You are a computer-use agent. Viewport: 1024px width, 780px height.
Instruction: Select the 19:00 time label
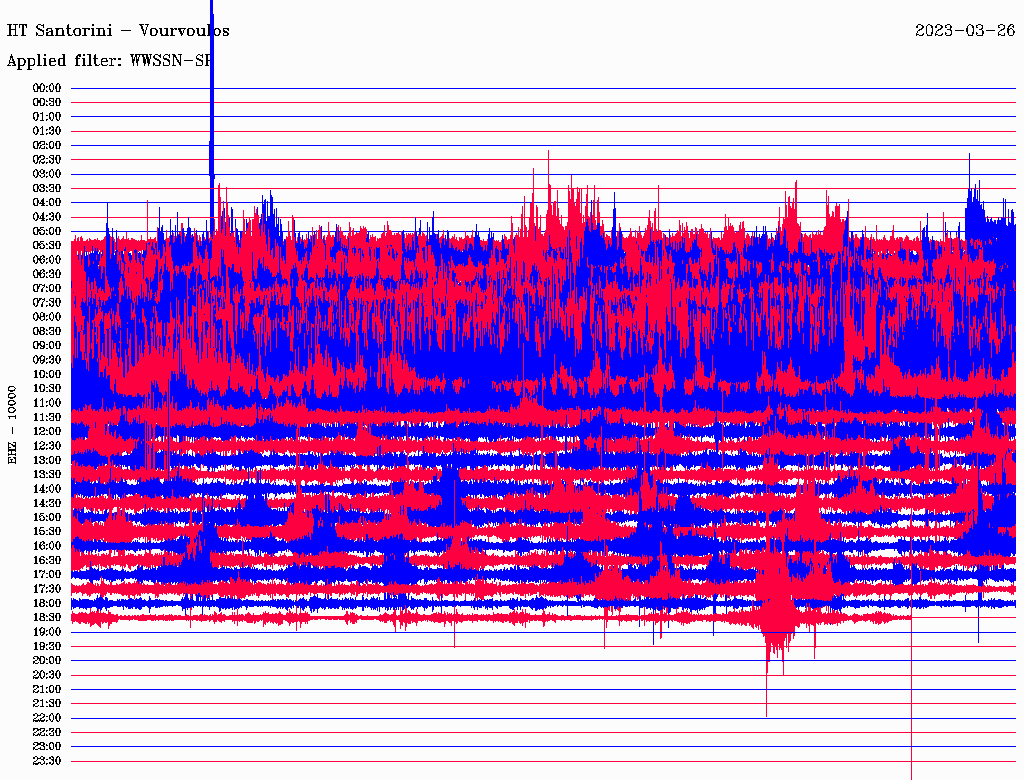tap(47, 632)
